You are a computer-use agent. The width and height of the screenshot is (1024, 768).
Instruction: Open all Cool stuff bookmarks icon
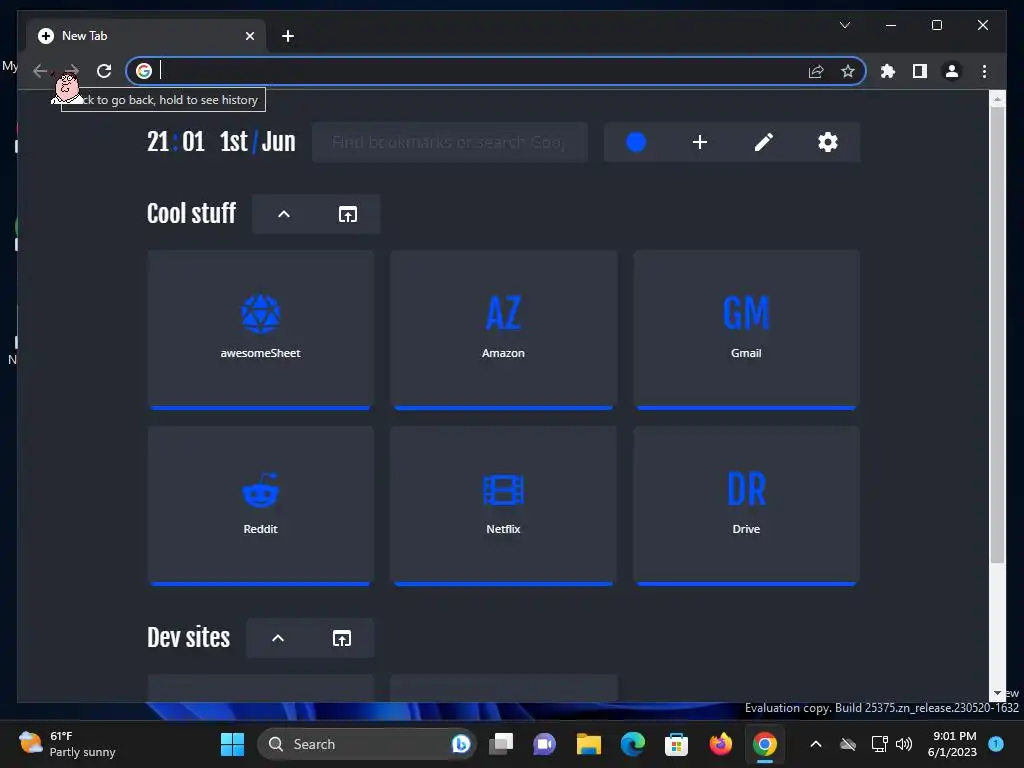[x=347, y=214]
